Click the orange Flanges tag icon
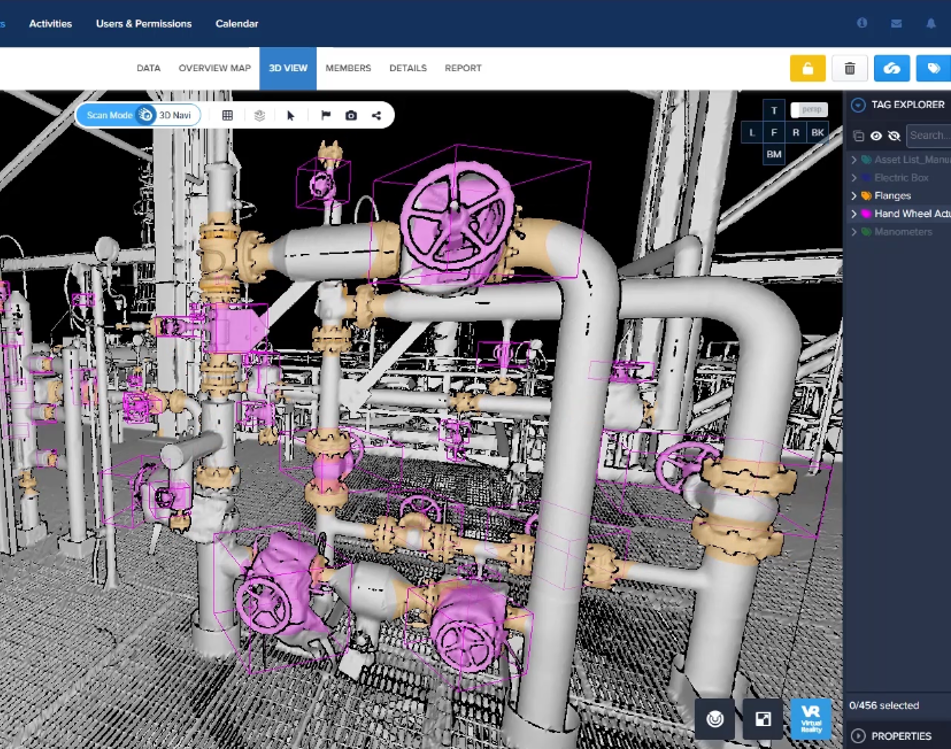951x749 pixels. 867,196
